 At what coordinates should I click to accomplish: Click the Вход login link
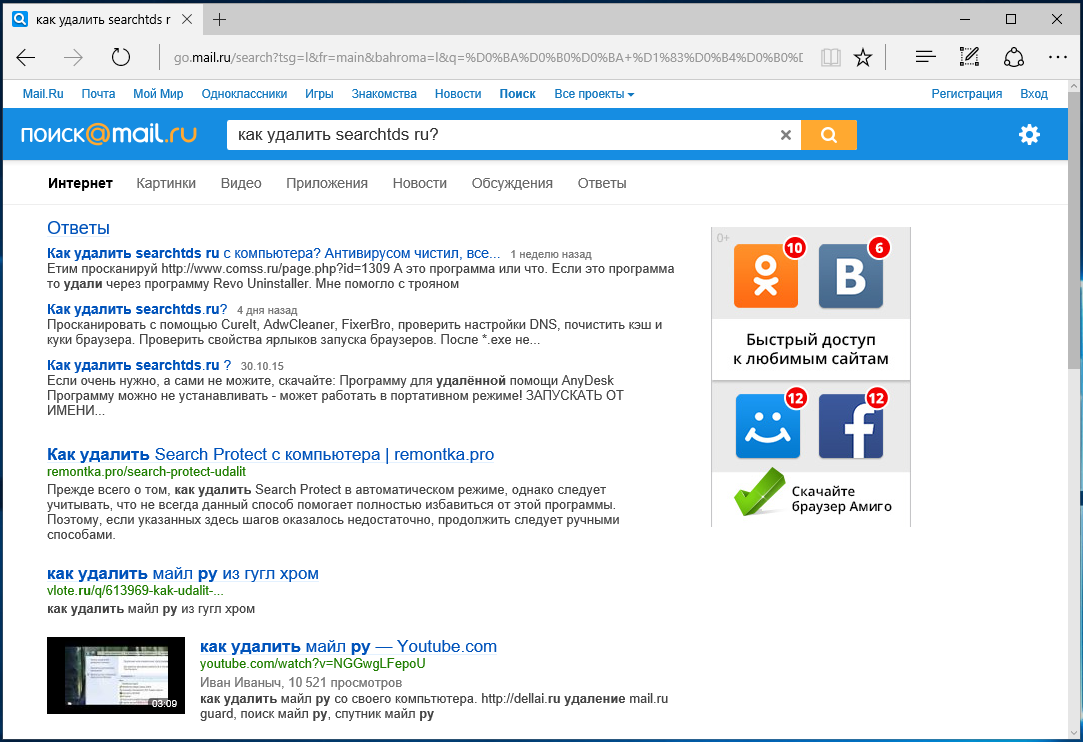[1034, 94]
